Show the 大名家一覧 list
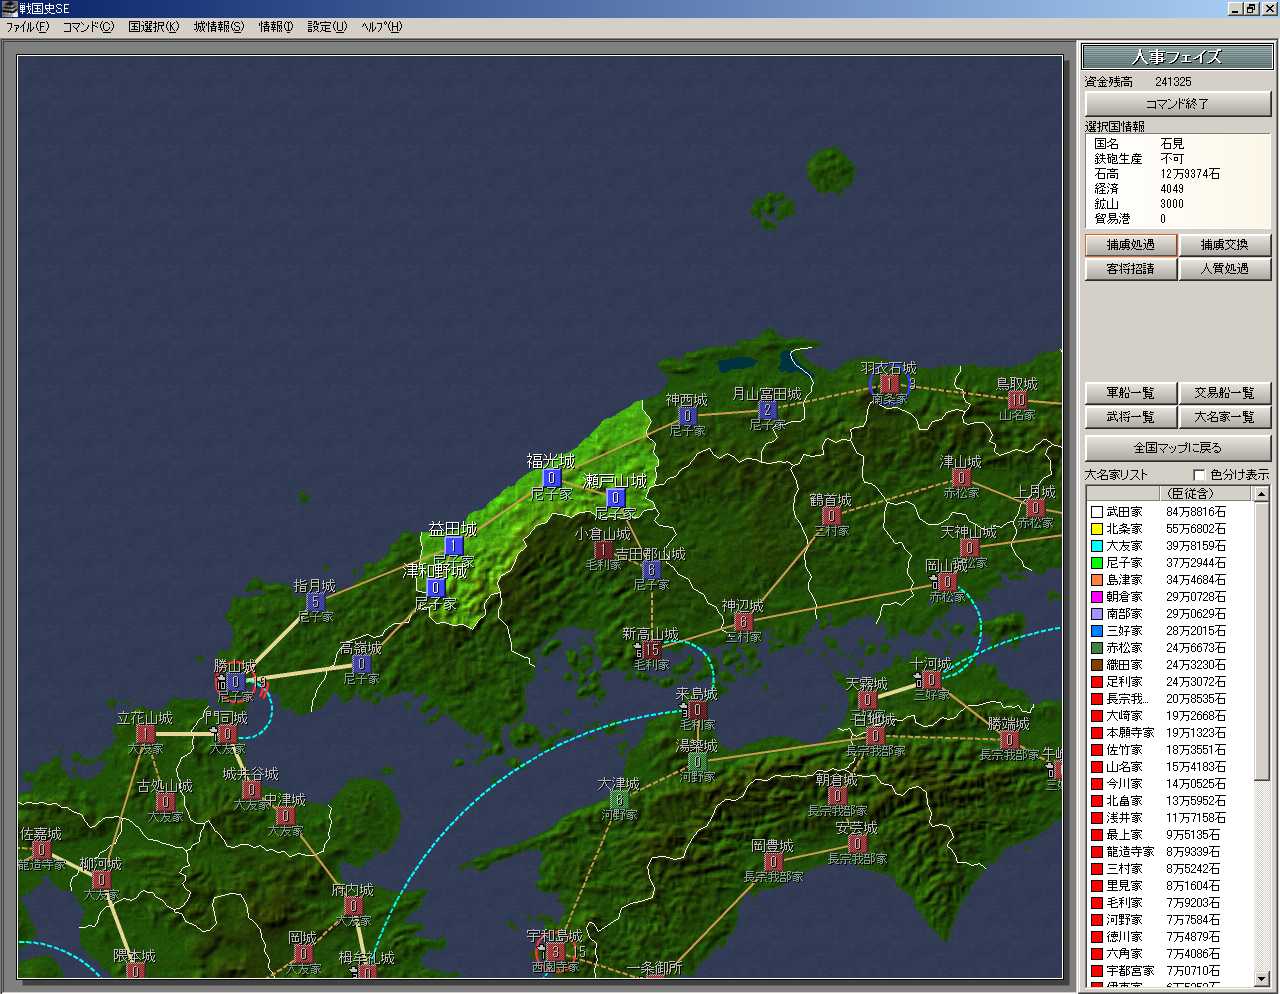1280x994 pixels. [1225, 417]
